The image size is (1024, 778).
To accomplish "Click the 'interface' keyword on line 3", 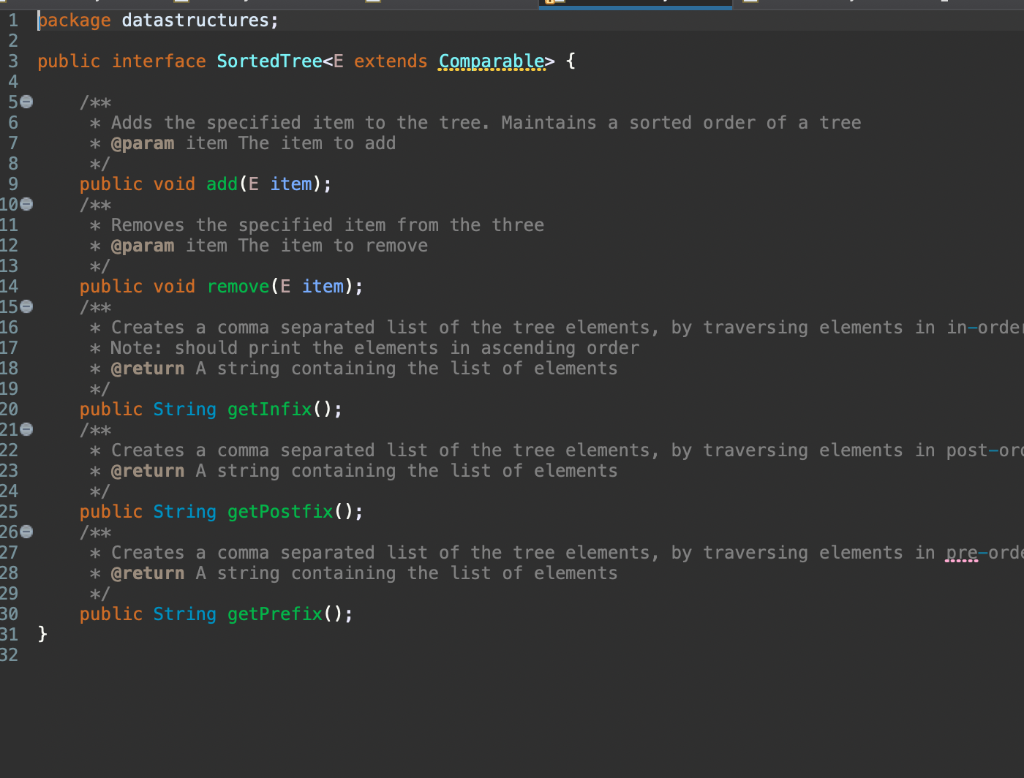I will (159, 61).
